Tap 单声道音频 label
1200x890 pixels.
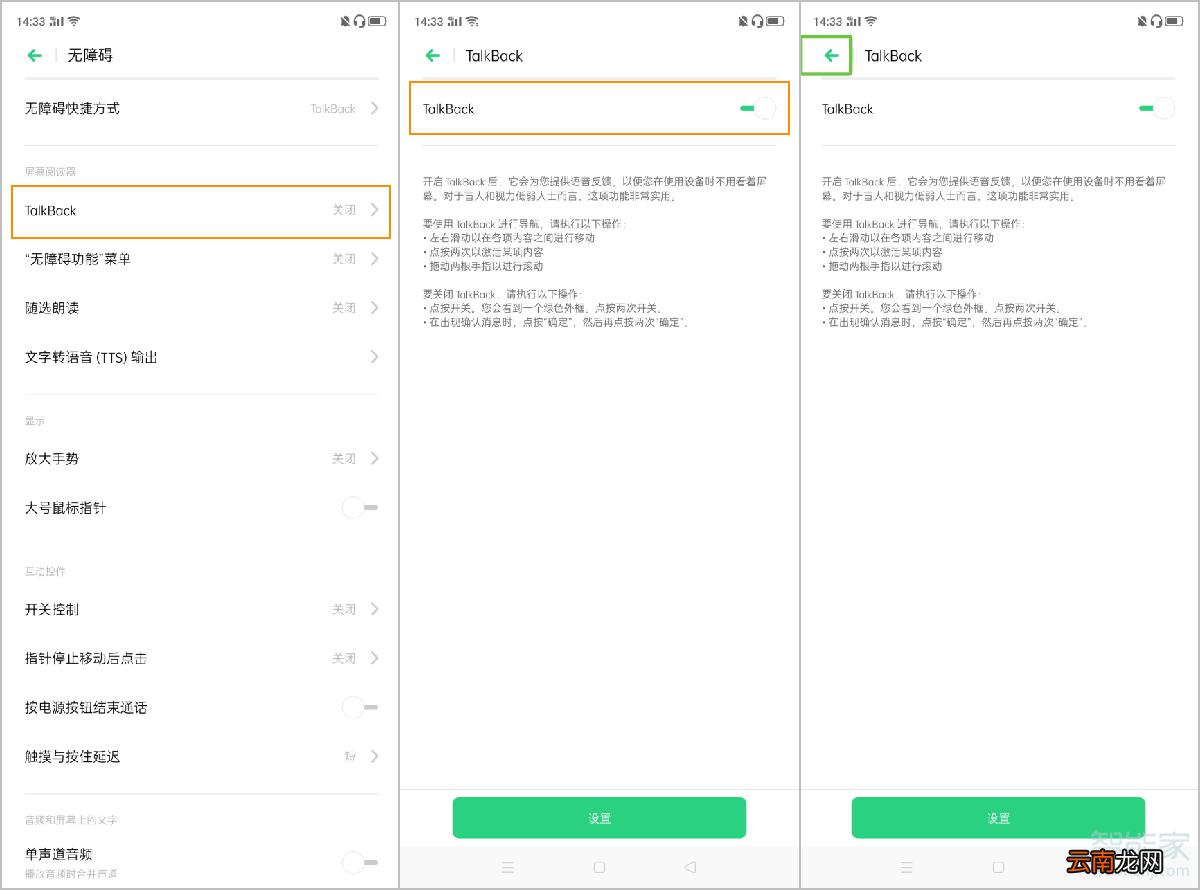coord(59,853)
